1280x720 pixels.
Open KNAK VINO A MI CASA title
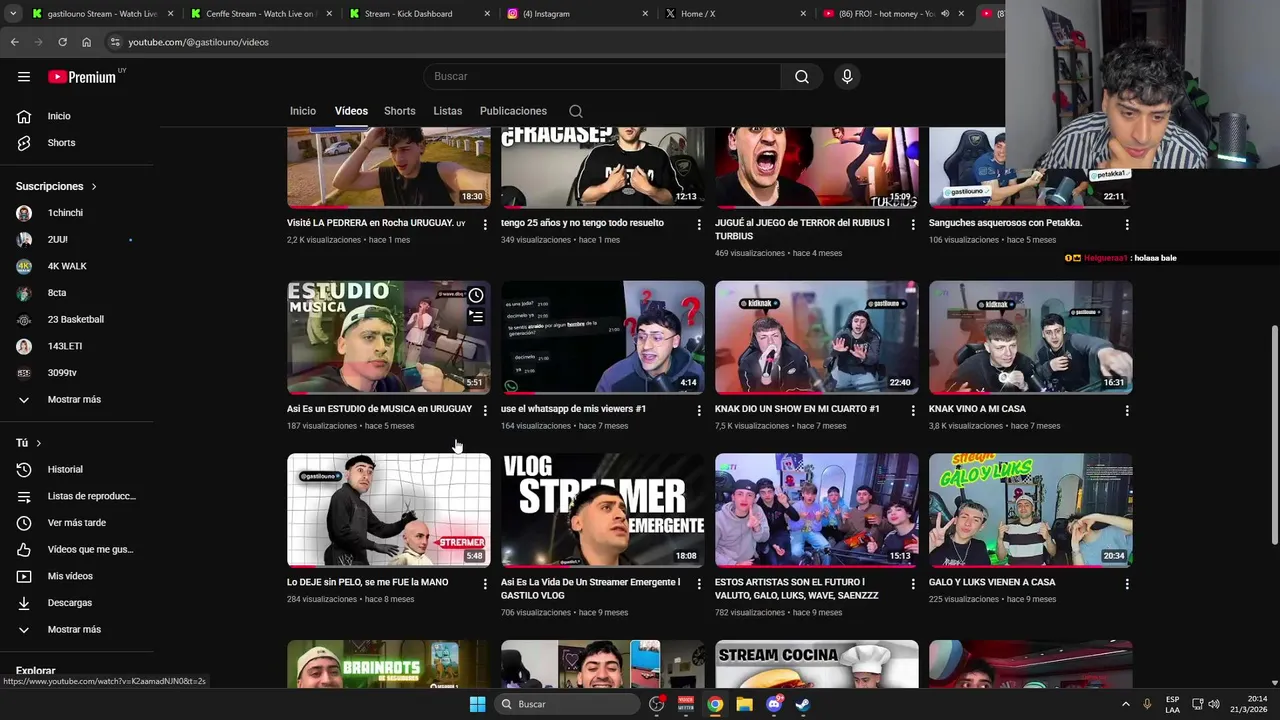(977, 409)
